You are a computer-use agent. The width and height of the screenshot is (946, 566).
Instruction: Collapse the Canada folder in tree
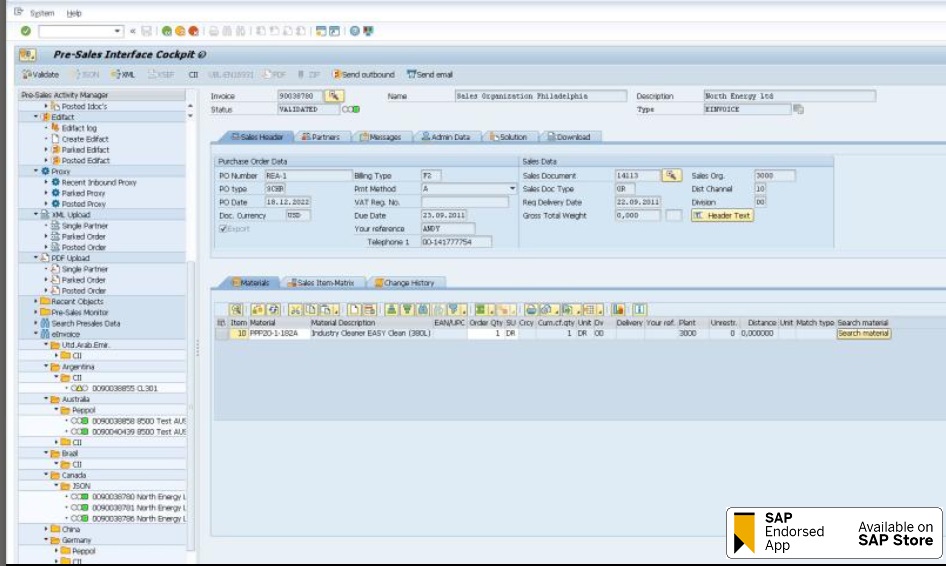pos(47,475)
